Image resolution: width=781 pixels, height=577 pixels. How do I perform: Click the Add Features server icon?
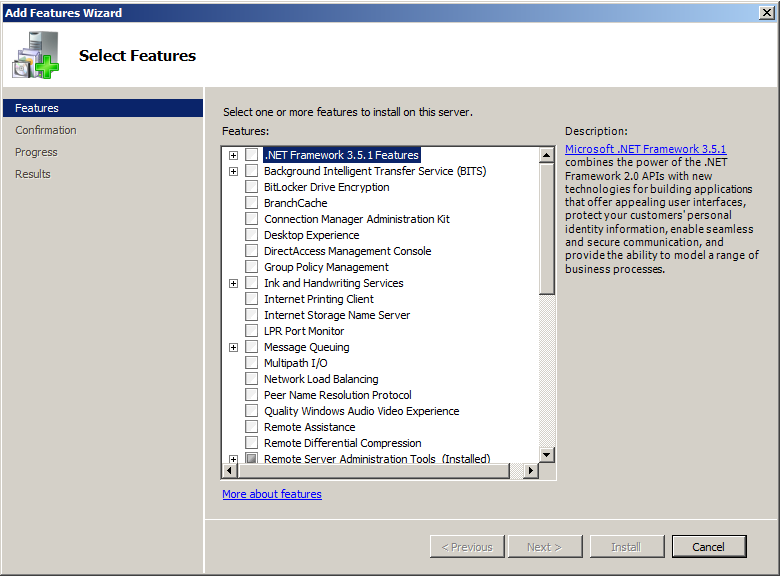pyautogui.click(x=35, y=55)
